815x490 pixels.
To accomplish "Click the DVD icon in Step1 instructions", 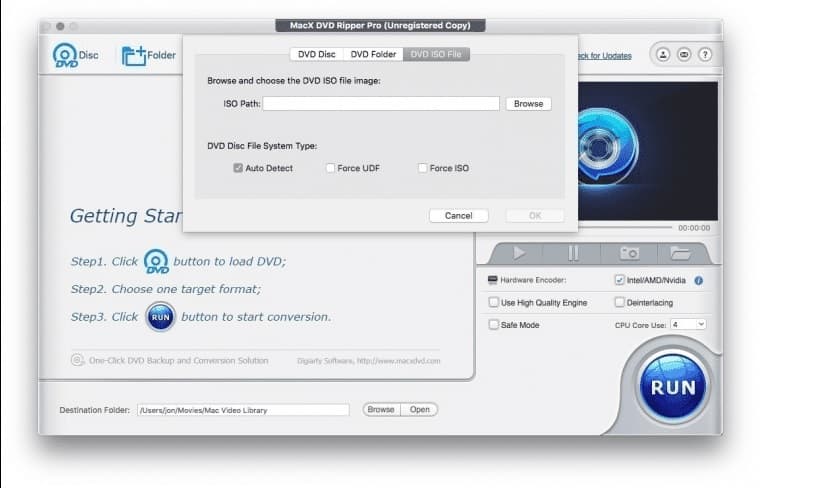I will click(156, 261).
